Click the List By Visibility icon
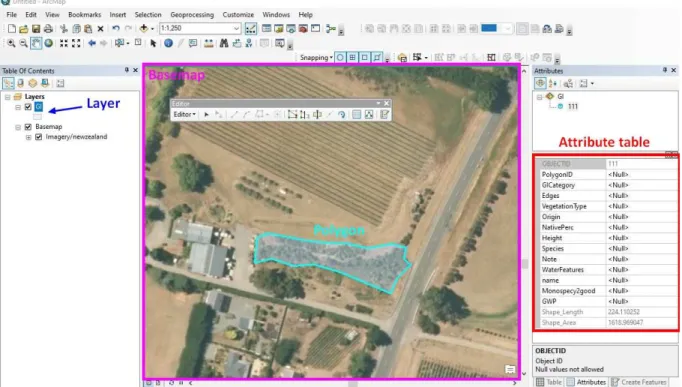 pos(33,83)
